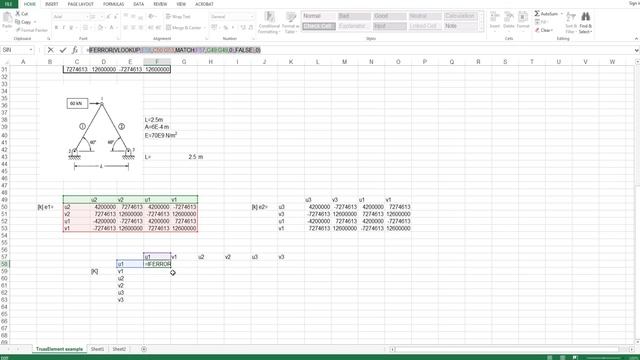The width and height of the screenshot is (640, 360).
Task: Switch to the INSERT tab
Action: (x=51, y=4)
